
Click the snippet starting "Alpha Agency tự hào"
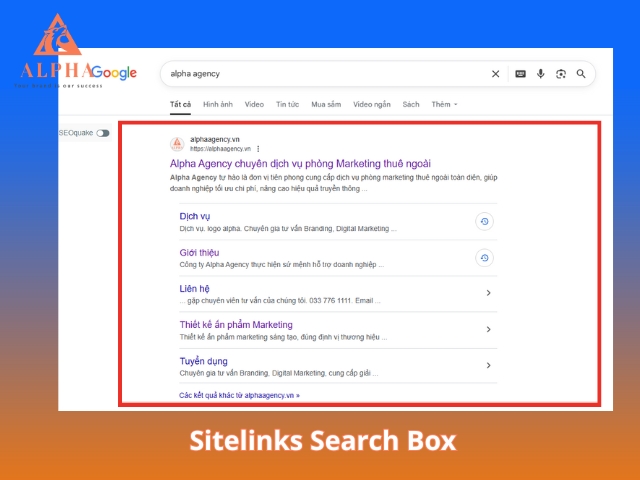click(333, 183)
